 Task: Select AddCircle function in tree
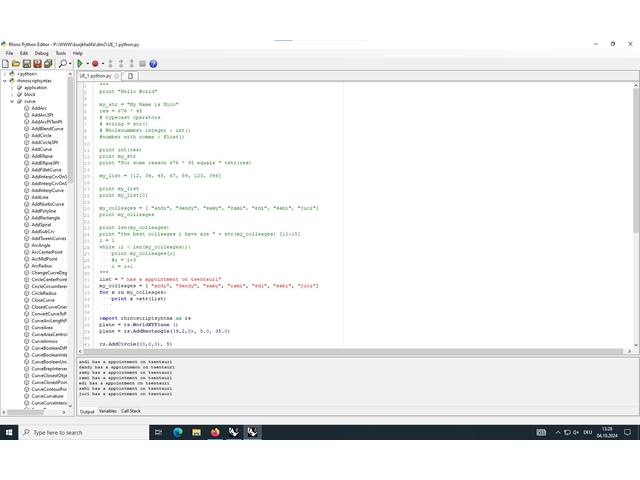coord(42,136)
